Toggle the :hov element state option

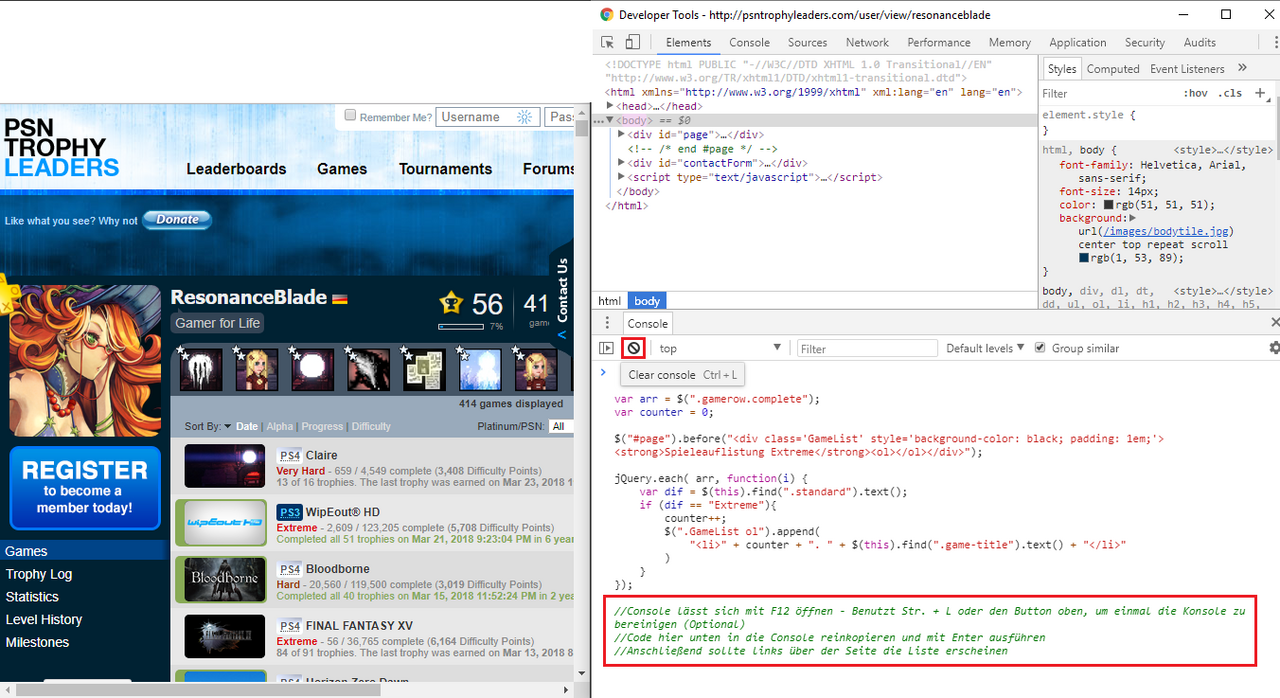pyautogui.click(x=1195, y=93)
